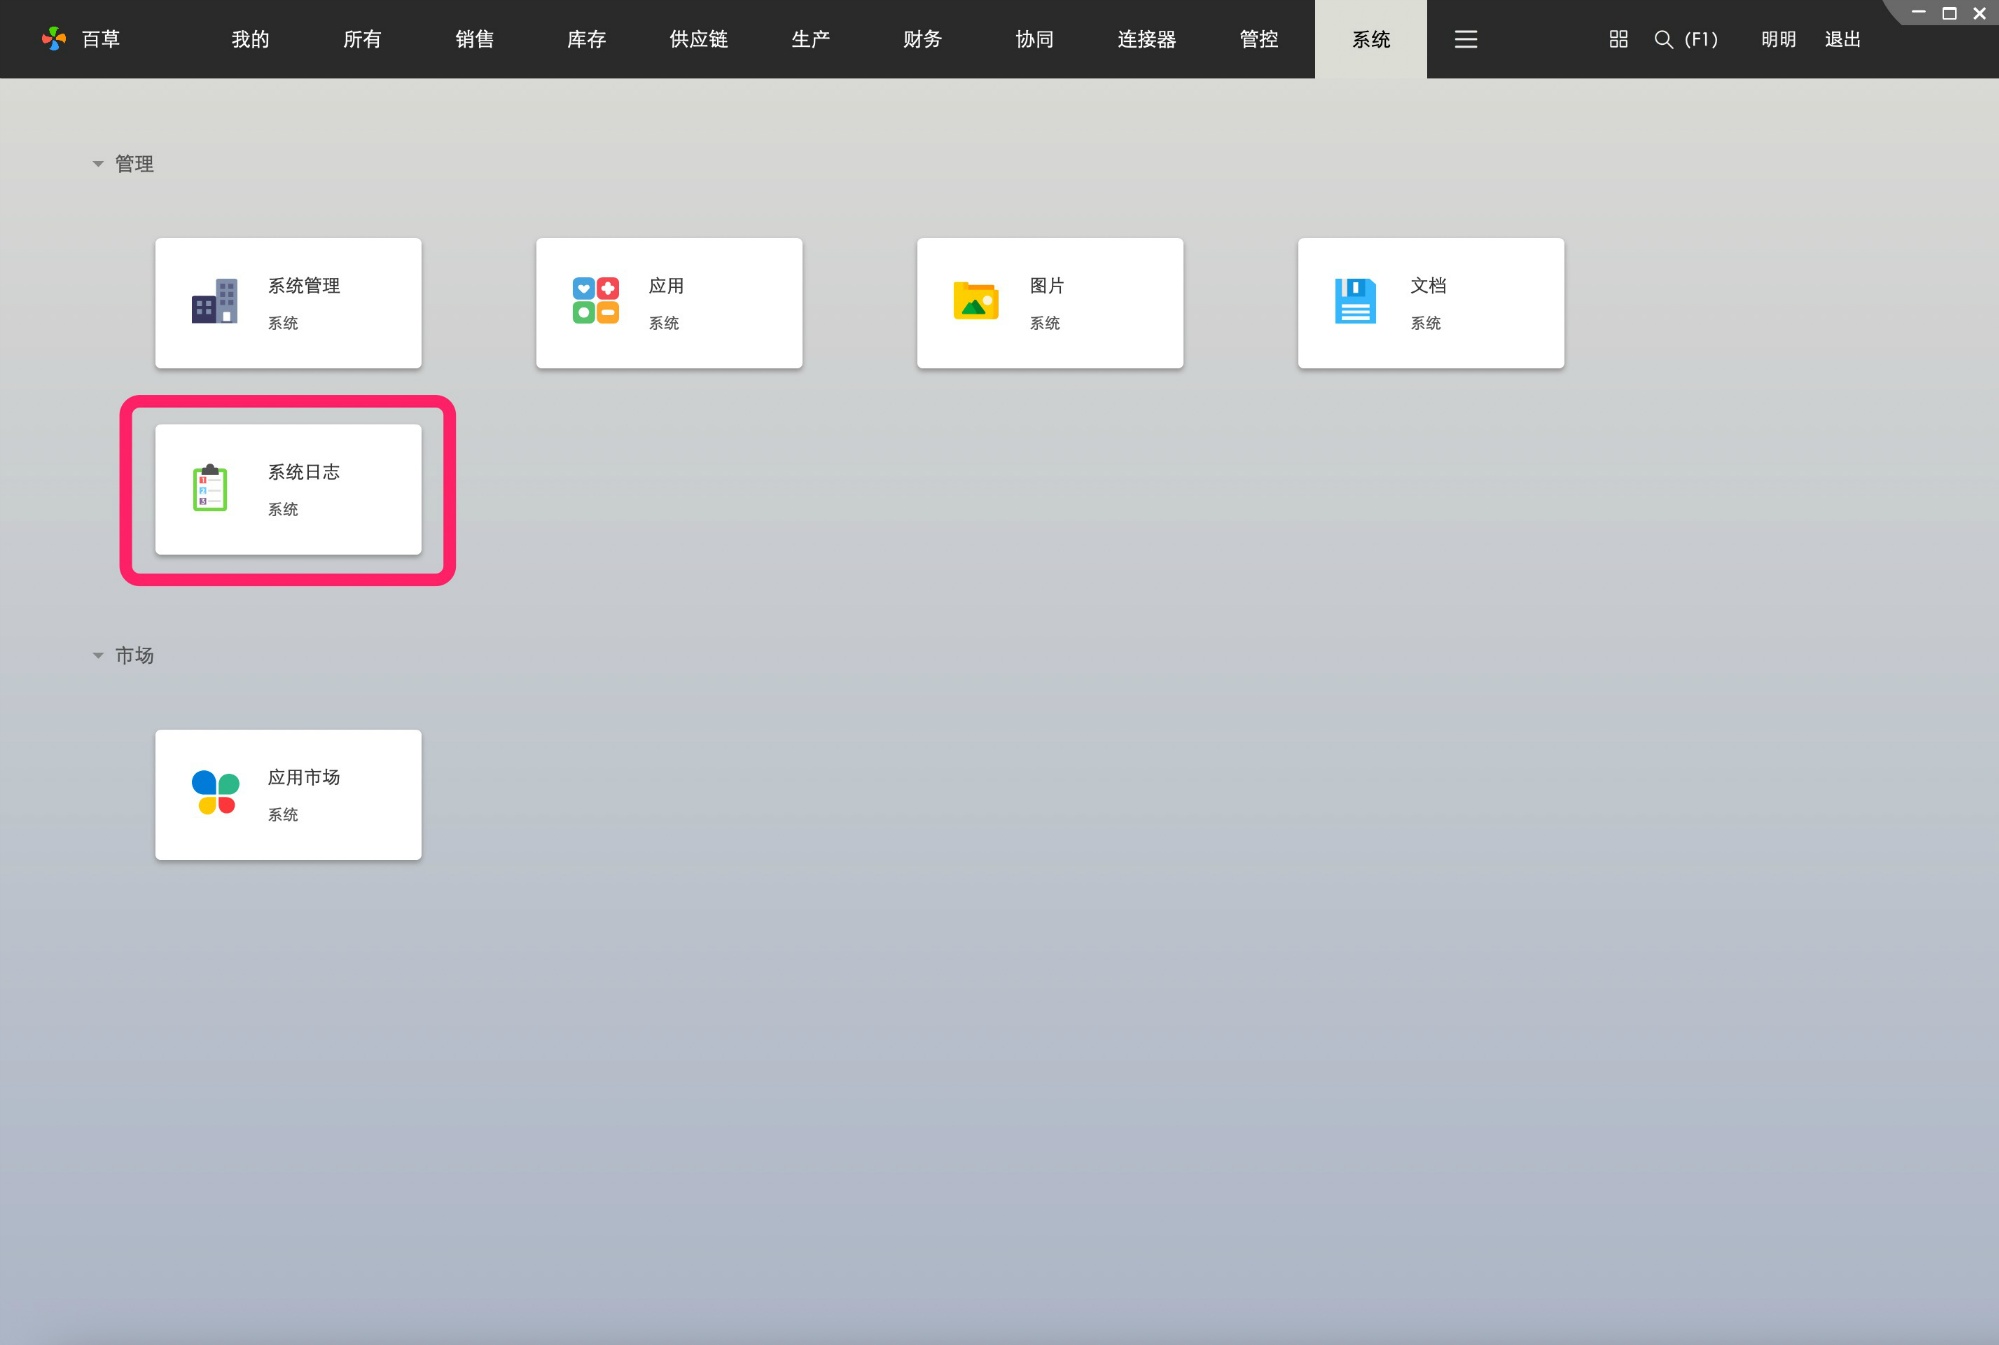
Task: Minimize the application window
Action: 1918,13
